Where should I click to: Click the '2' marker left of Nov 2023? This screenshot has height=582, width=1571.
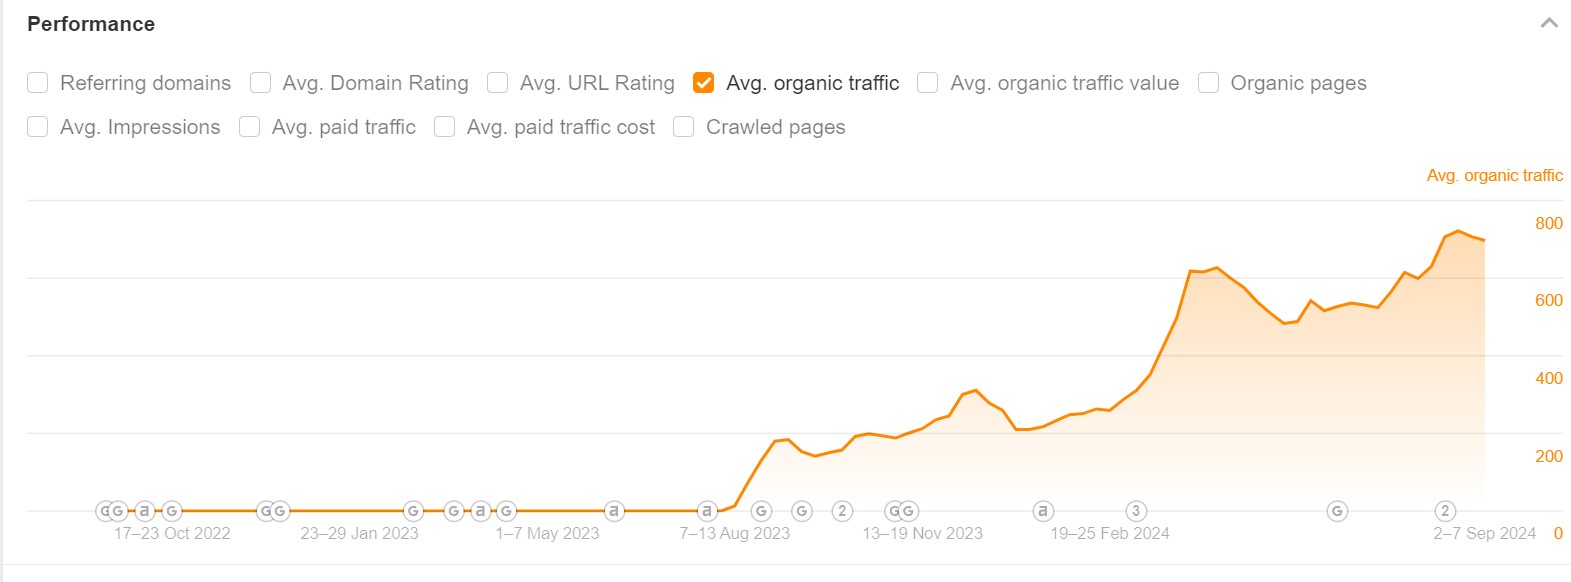pos(842,511)
